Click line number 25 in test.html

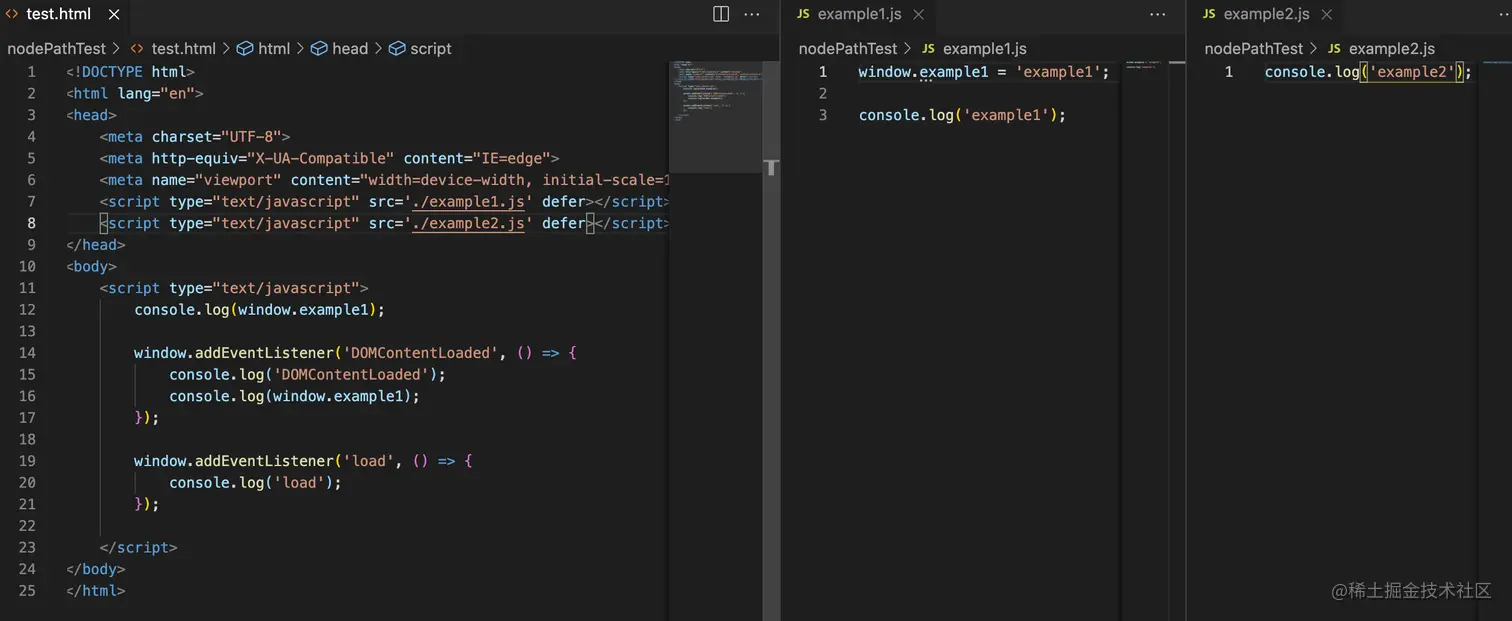coord(27,591)
